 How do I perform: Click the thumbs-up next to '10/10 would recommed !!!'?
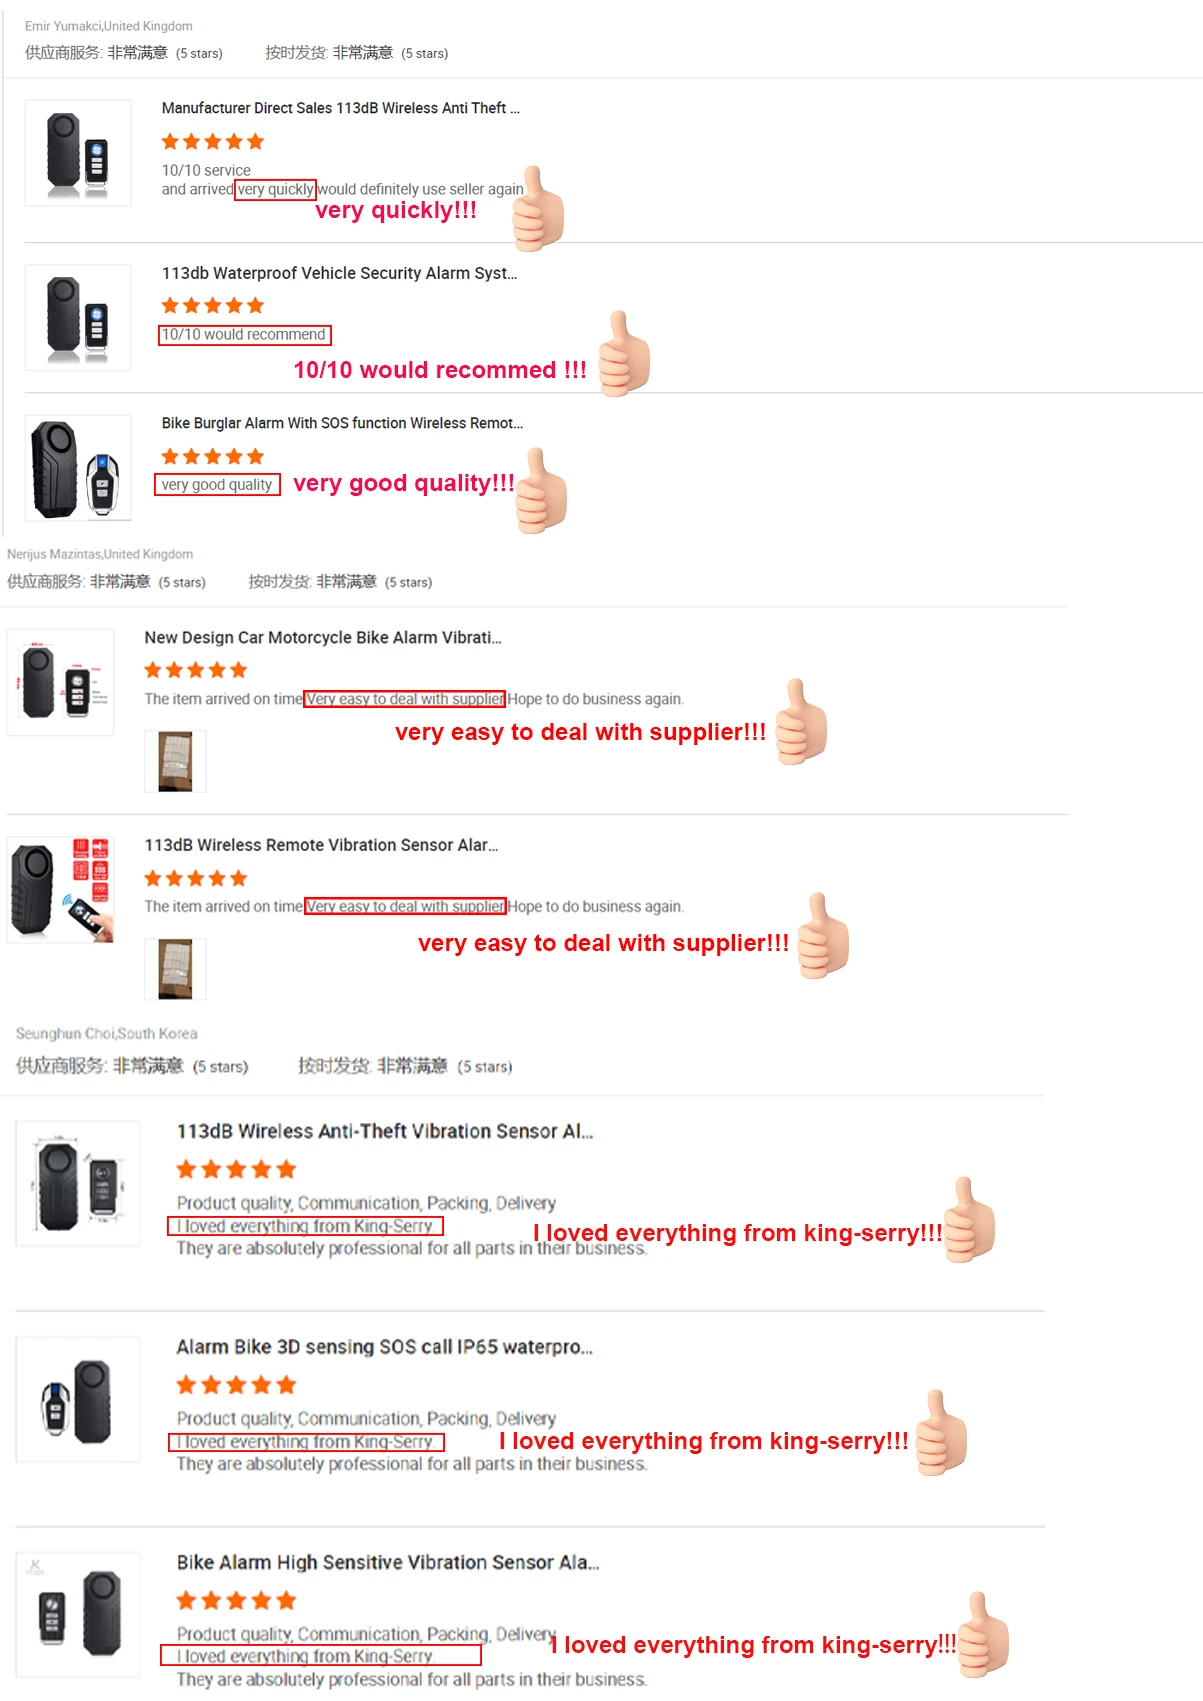point(624,353)
